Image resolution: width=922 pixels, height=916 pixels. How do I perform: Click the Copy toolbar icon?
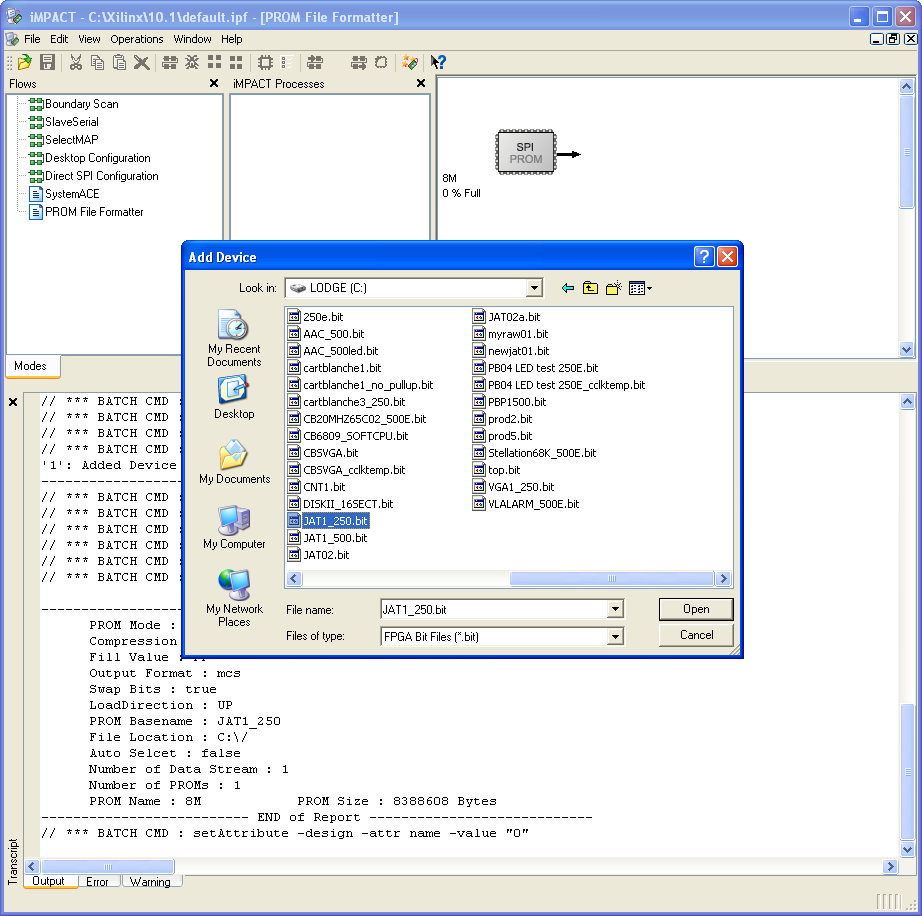(x=98, y=62)
